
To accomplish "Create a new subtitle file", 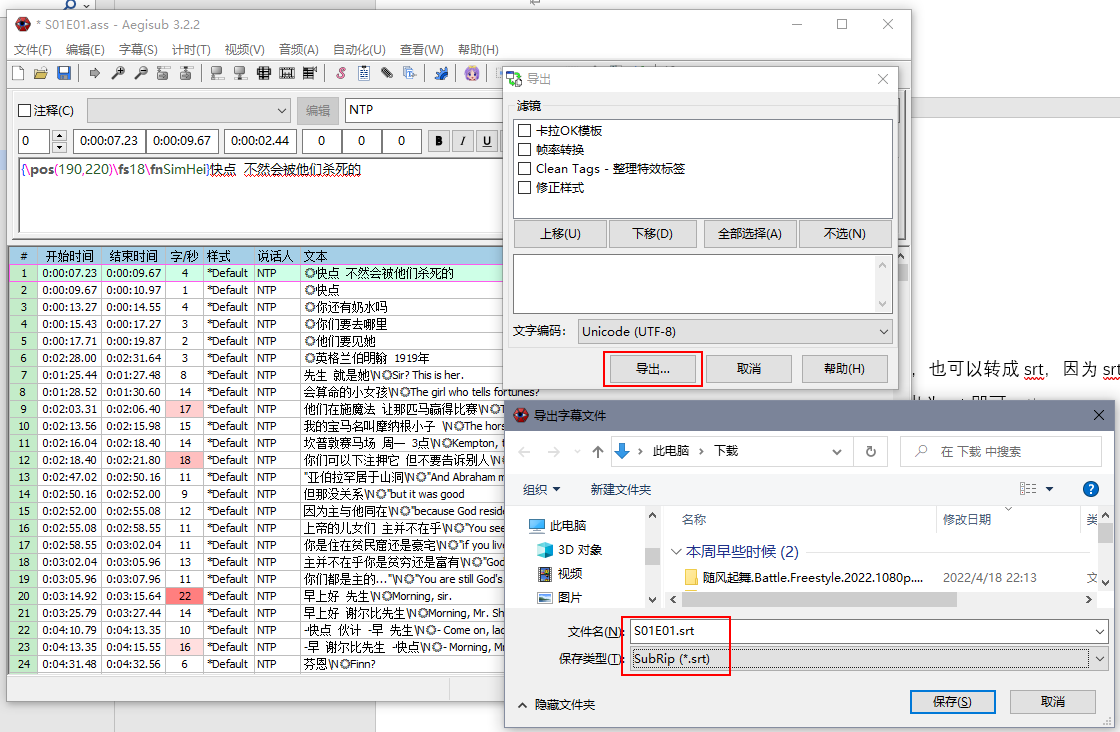I will pyautogui.click(x=18, y=73).
